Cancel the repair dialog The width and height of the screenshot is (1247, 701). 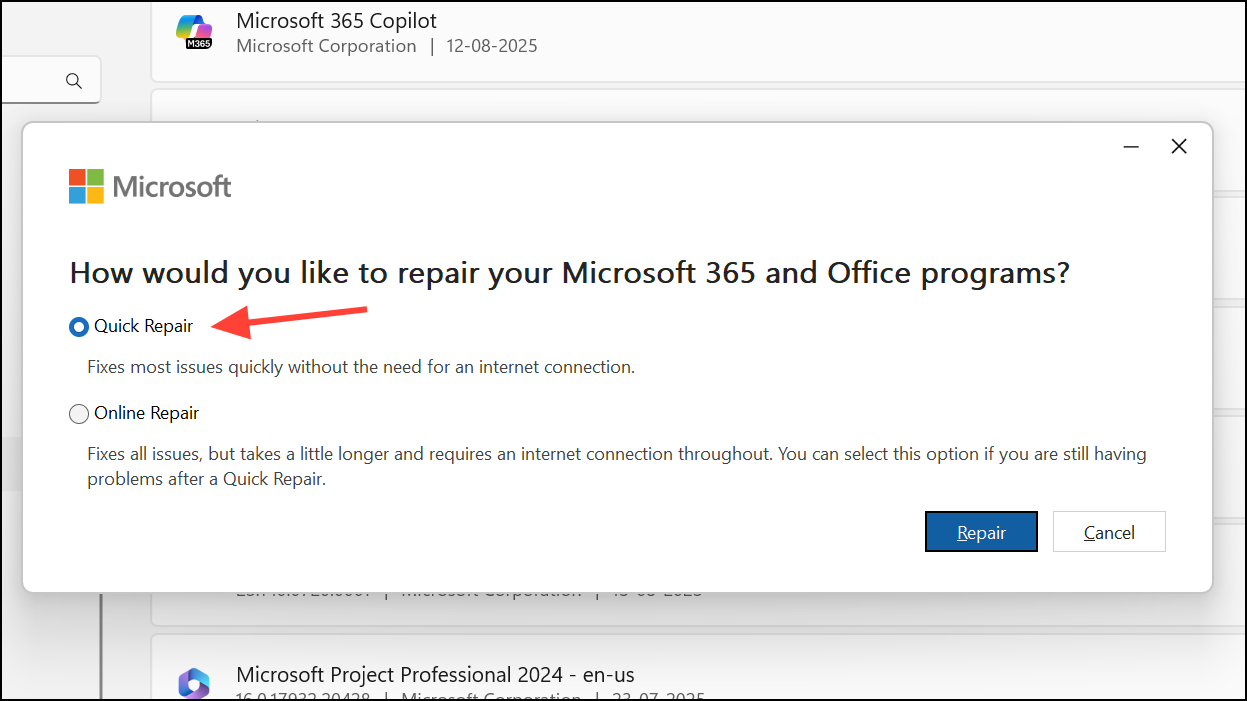tap(1109, 533)
